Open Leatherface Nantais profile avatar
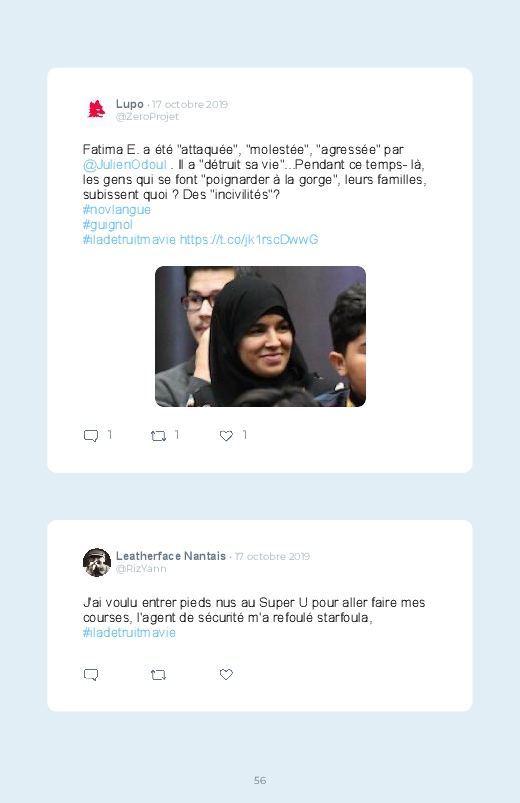 tap(97, 562)
